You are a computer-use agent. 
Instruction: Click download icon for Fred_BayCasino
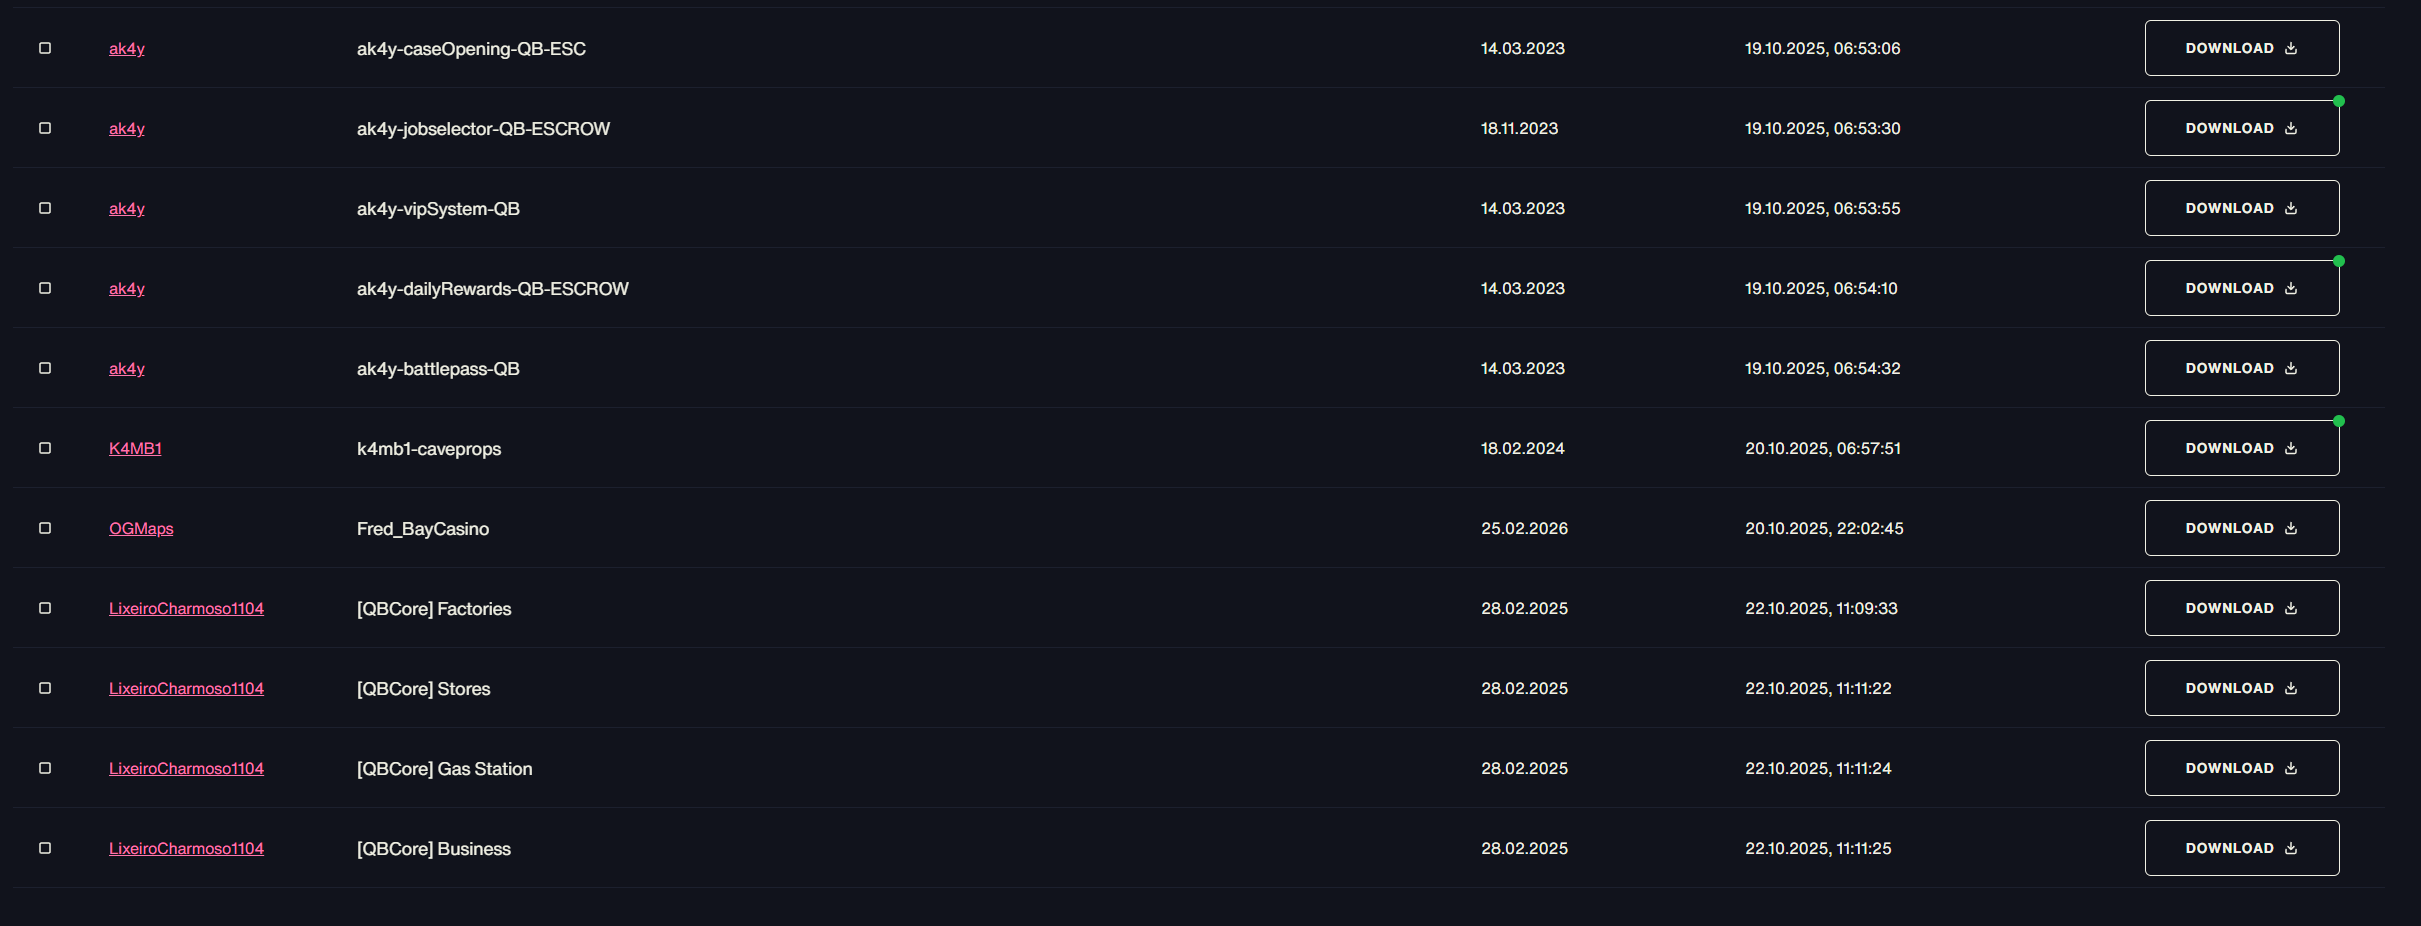[2291, 528]
